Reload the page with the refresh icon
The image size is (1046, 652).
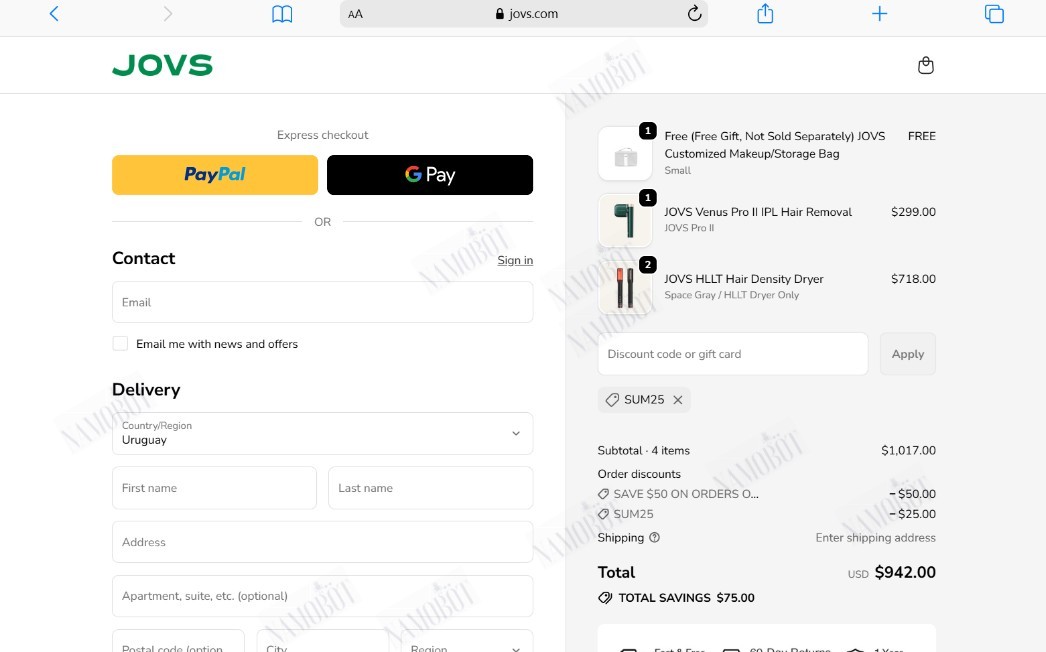point(694,13)
